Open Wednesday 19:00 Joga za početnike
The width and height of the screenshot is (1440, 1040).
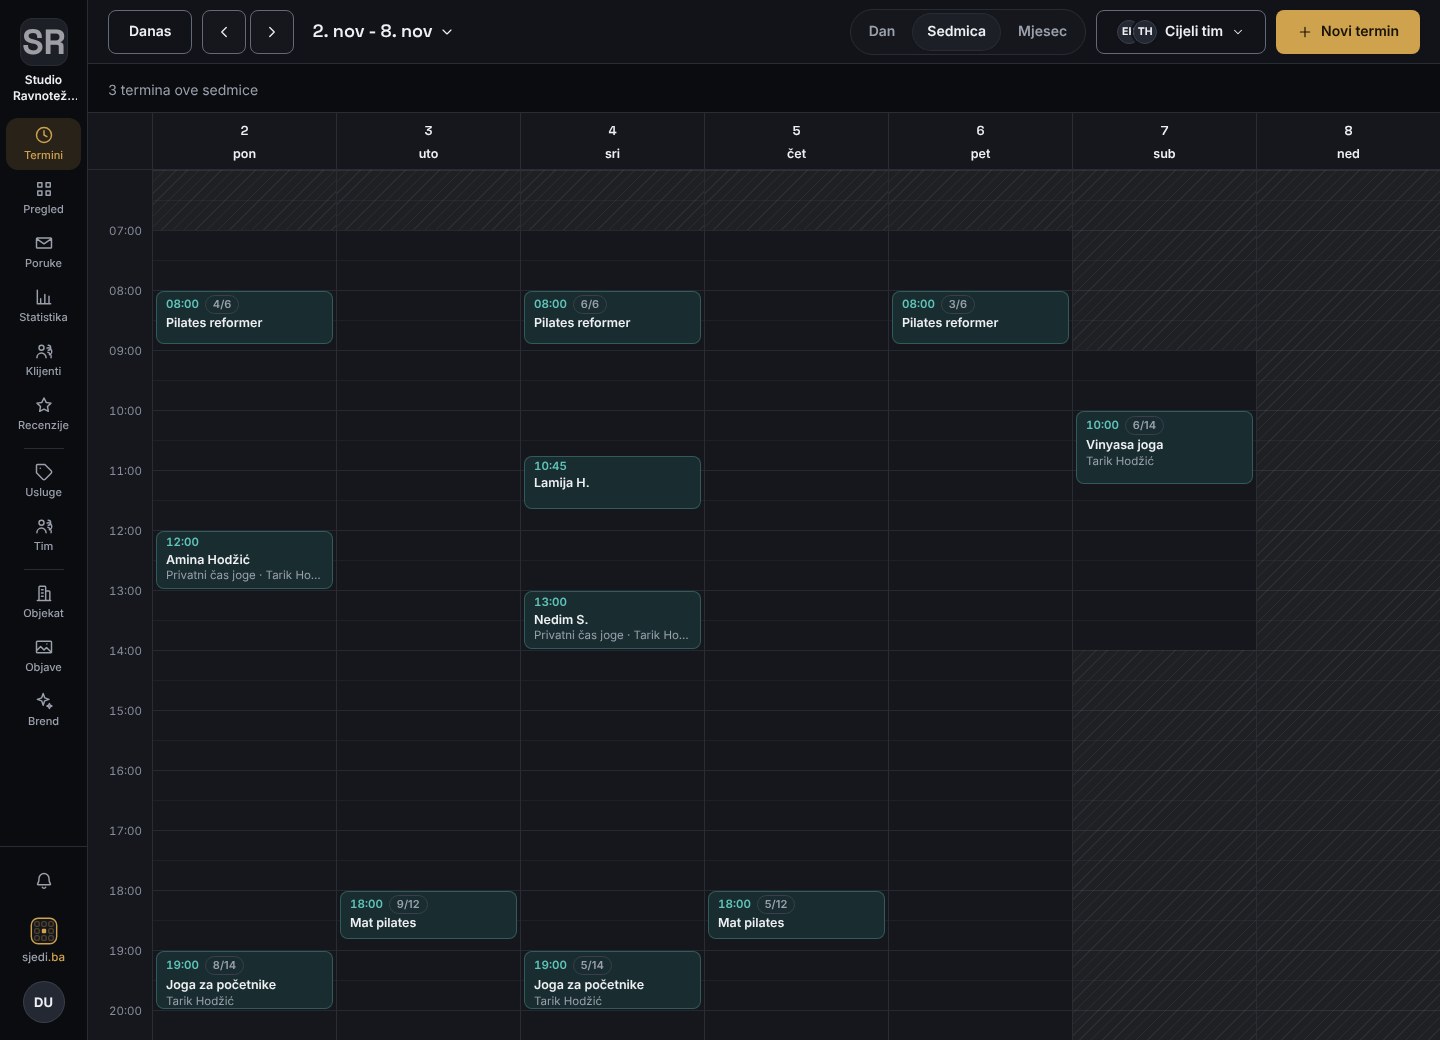pos(612,980)
